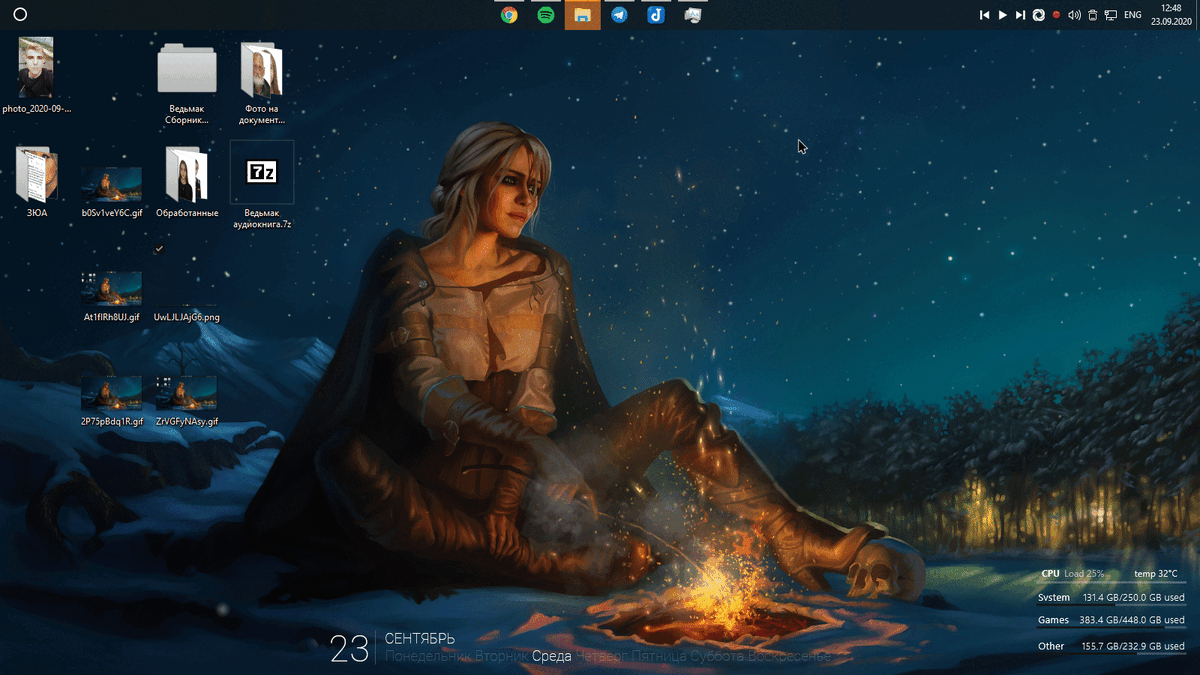Skip to the next track
Viewport: 1200px width, 675px height.
click(1021, 15)
